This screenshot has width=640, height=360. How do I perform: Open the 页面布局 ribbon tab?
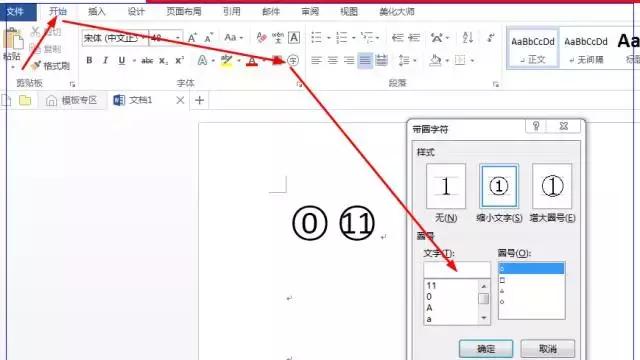click(184, 11)
